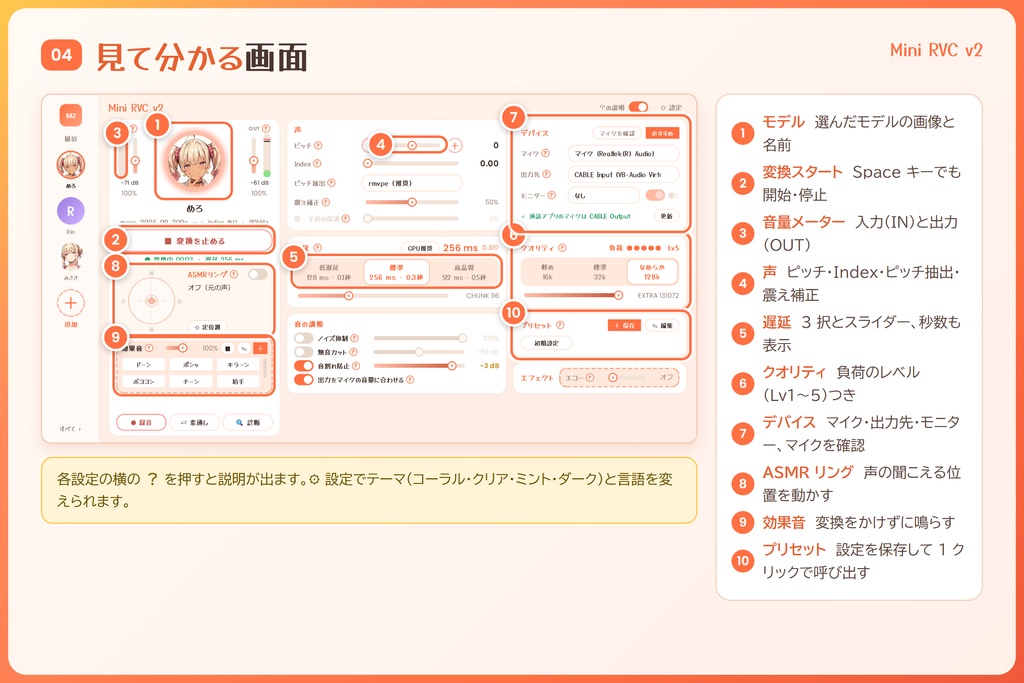
Task: Click 変換を止める stop button
Action: [x=194, y=241]
